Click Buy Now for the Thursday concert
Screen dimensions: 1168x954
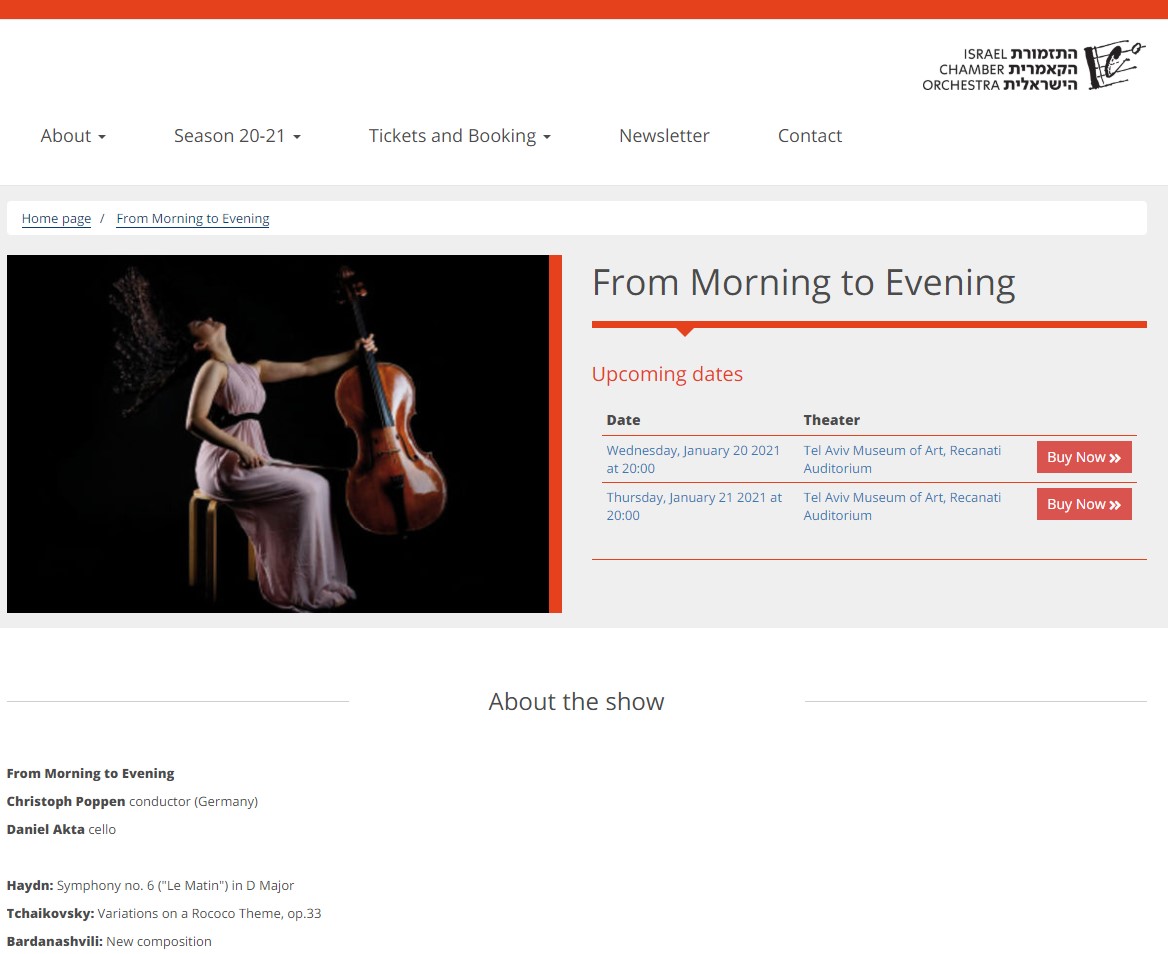(1083, 504)
